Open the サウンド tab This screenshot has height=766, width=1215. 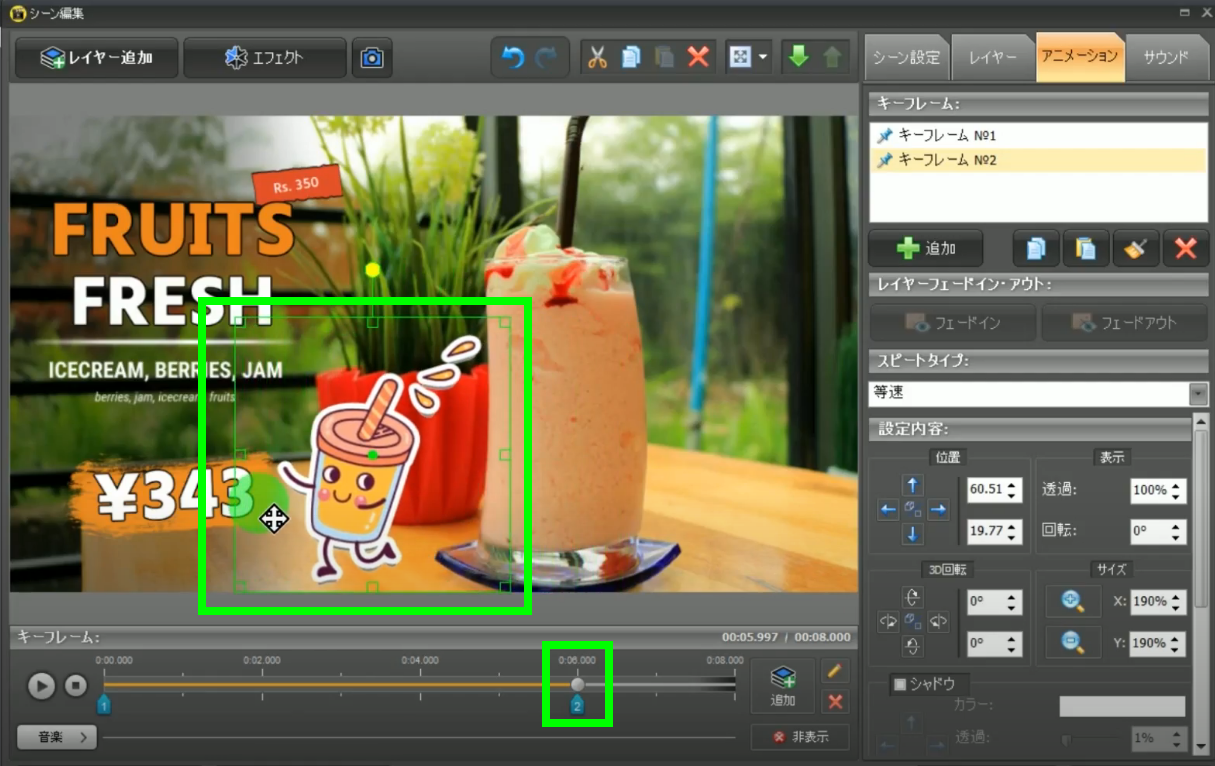(x=1166, y=57)
